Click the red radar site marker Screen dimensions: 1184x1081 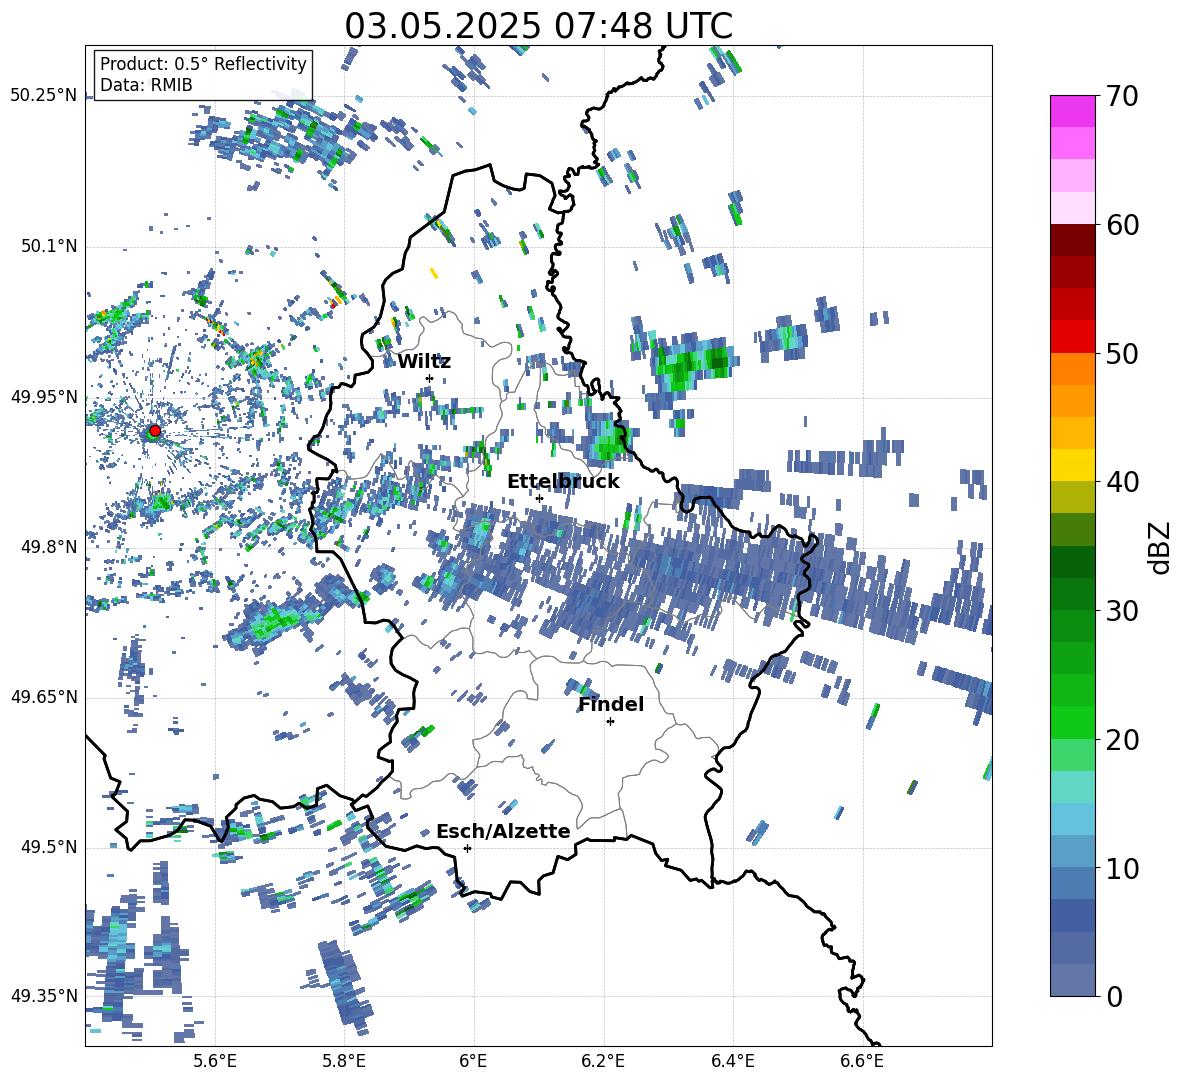click(155, 431)
